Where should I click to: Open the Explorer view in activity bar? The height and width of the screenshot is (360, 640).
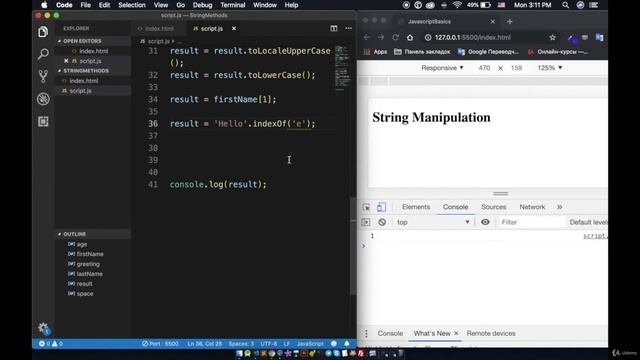(43, 32)
